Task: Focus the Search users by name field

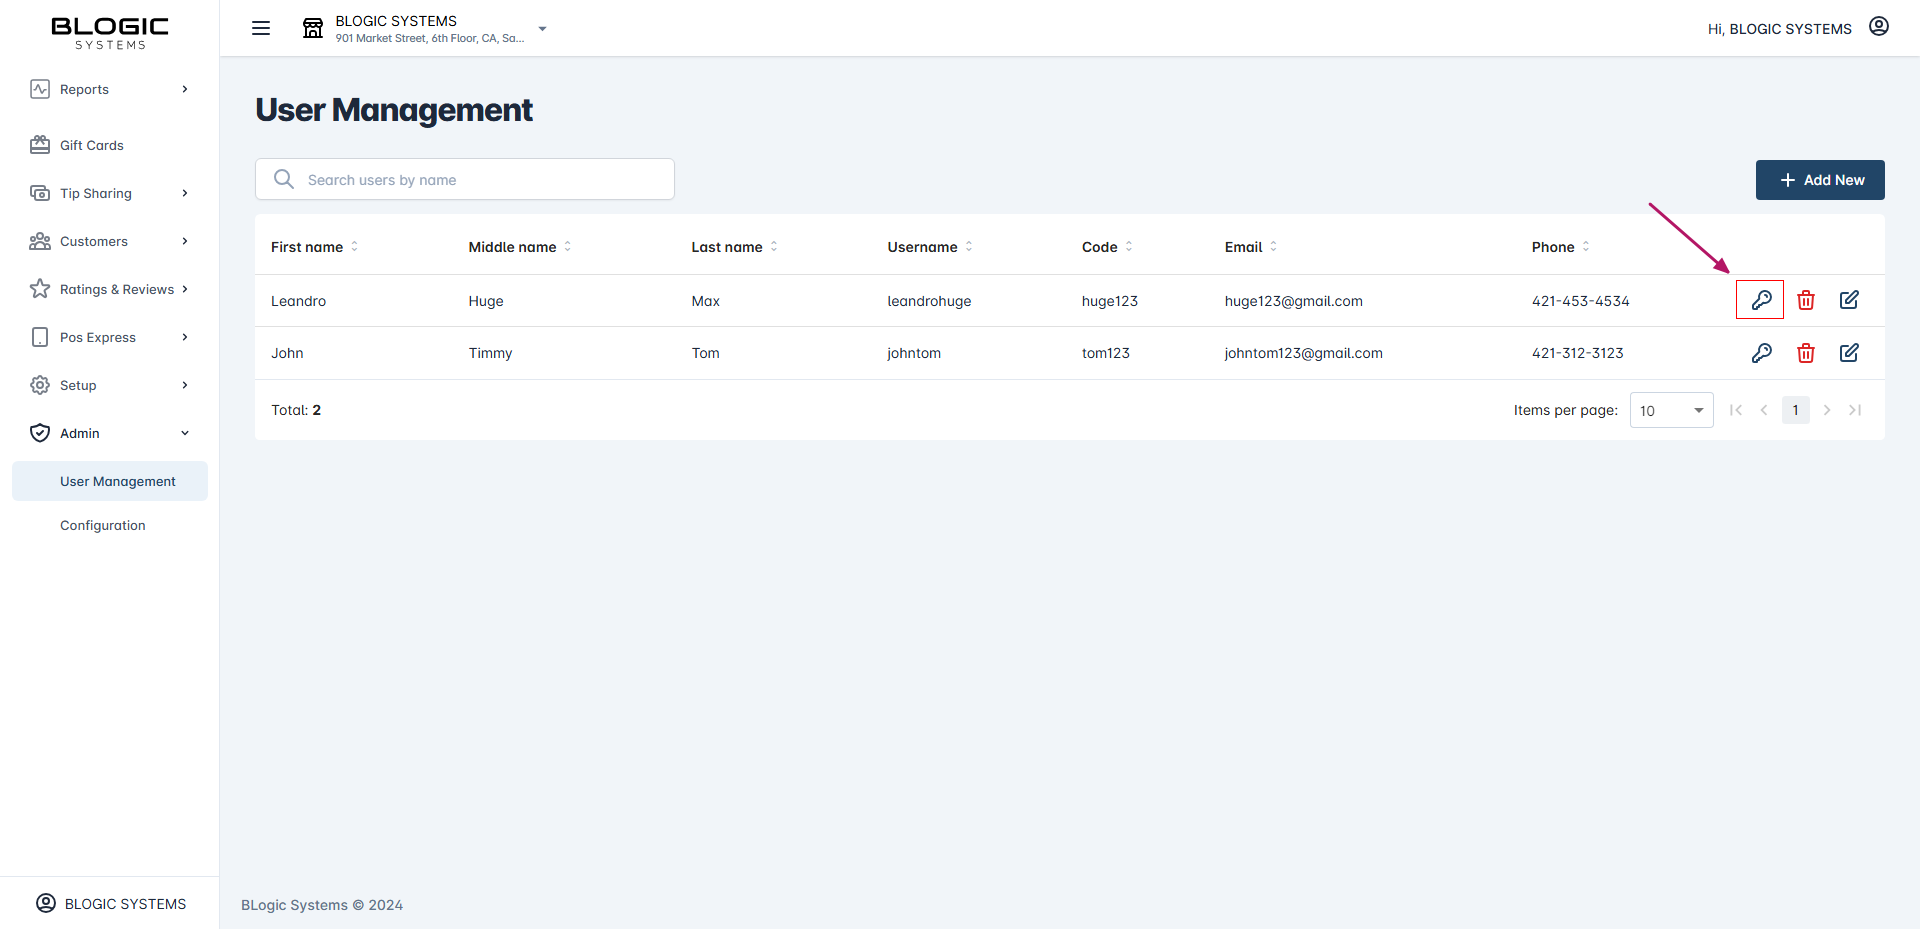Action: (465, 179)
